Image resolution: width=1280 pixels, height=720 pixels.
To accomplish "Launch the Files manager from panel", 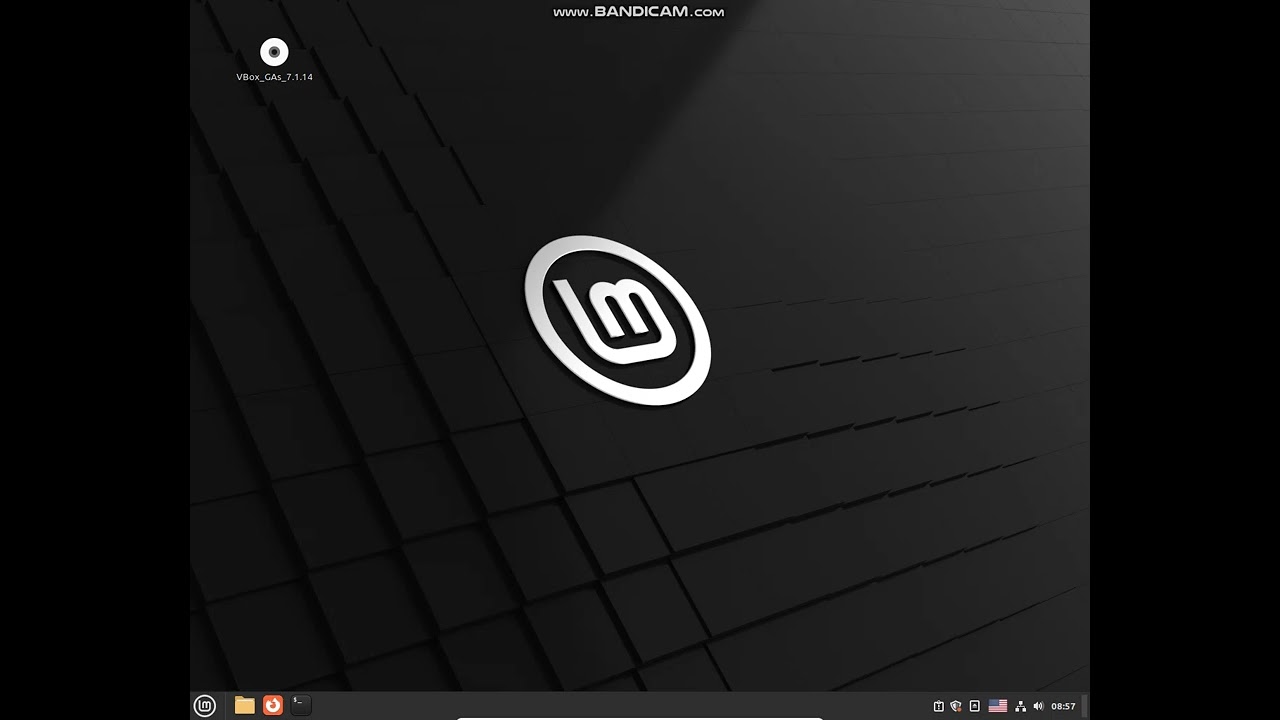I will [245, 706].
